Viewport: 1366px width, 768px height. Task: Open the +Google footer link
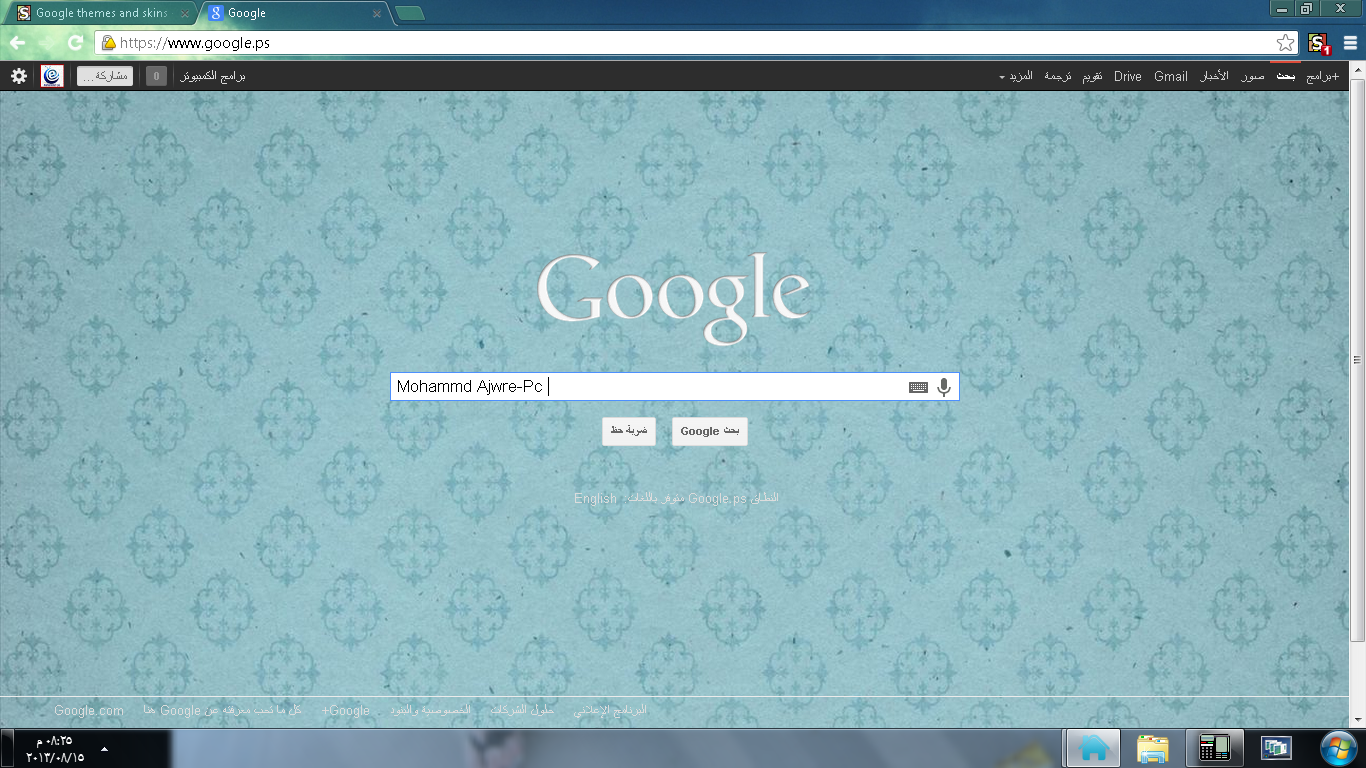tap(346, 711)
